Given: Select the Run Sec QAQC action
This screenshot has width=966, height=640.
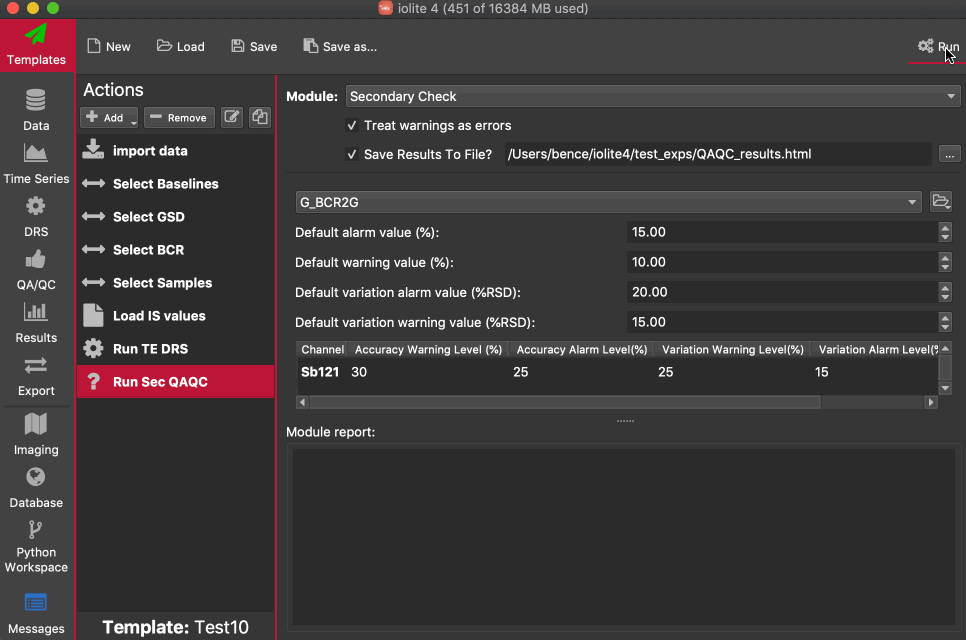Looking at the screenshot, I should click(160, 382).
